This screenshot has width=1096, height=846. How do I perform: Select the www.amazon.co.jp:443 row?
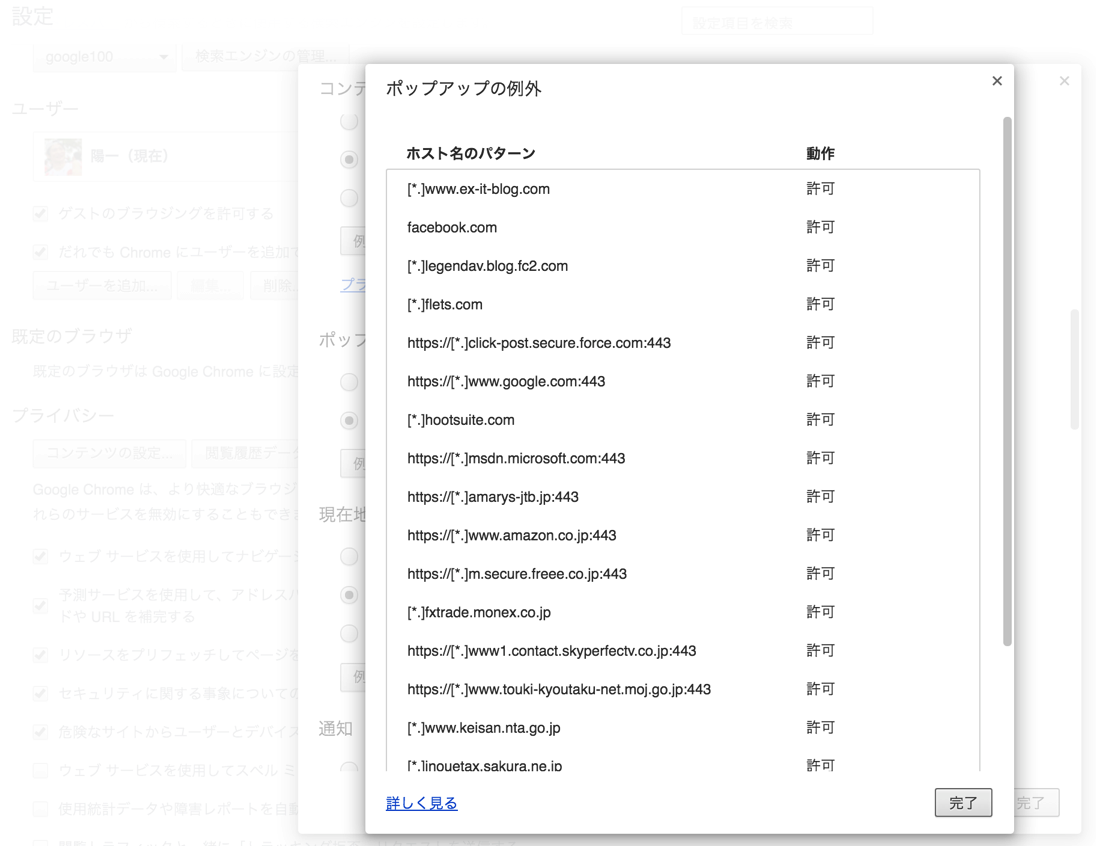683,535
